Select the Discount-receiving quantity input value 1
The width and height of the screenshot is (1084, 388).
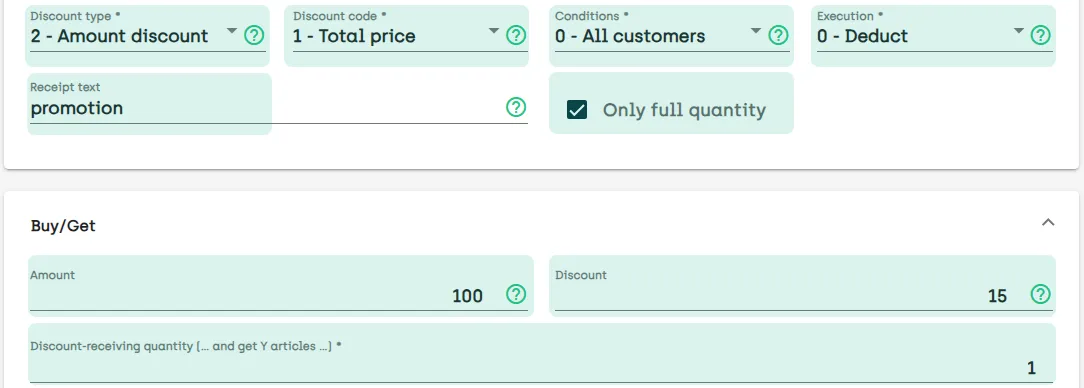pyautogui.click(x=1031, y=368)
